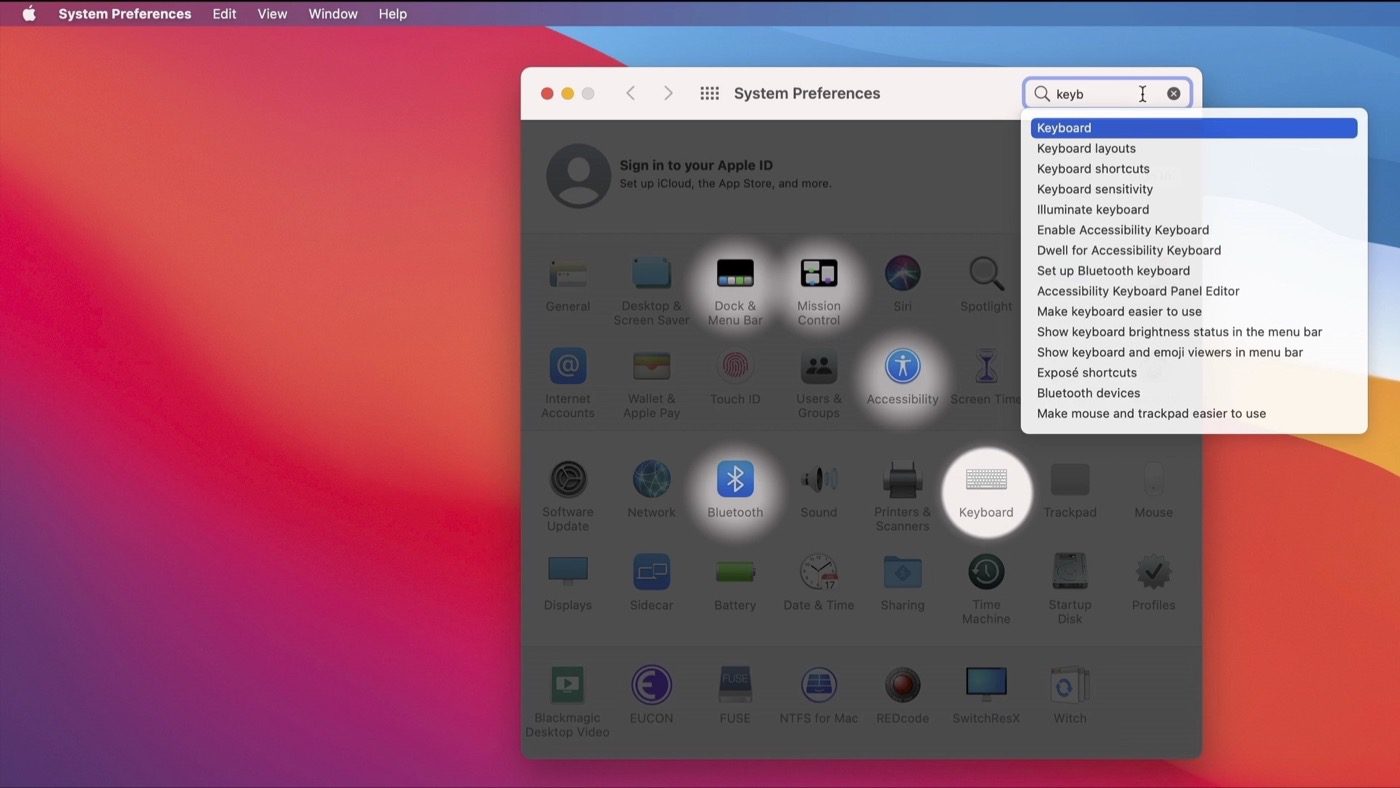Open the General preference pane
This screenshot has height=788, width=1400.
[x=568, y=273]
